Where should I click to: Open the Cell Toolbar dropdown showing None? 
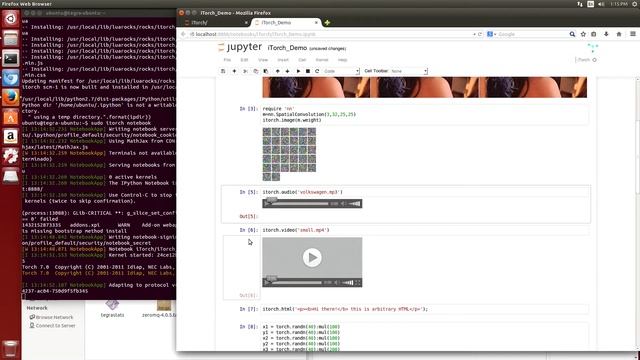[409, 71]
